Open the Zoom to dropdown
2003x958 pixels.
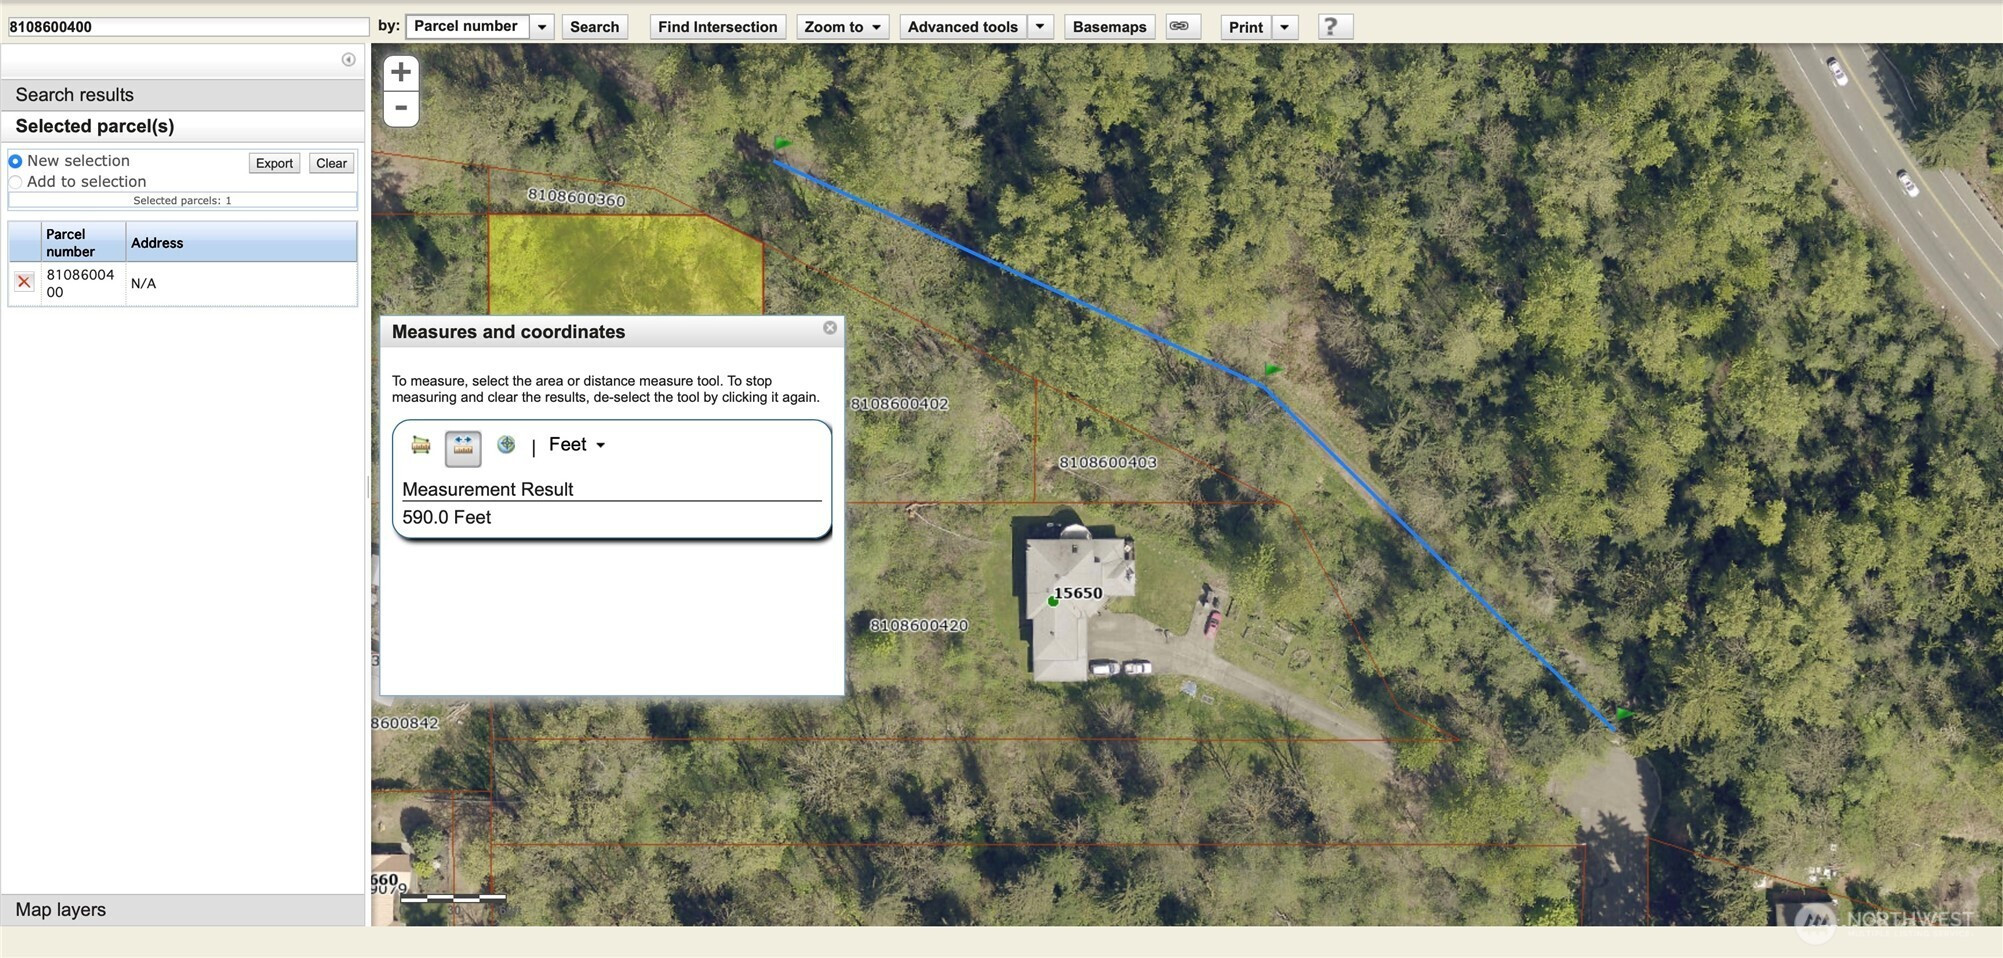point(842,27)
